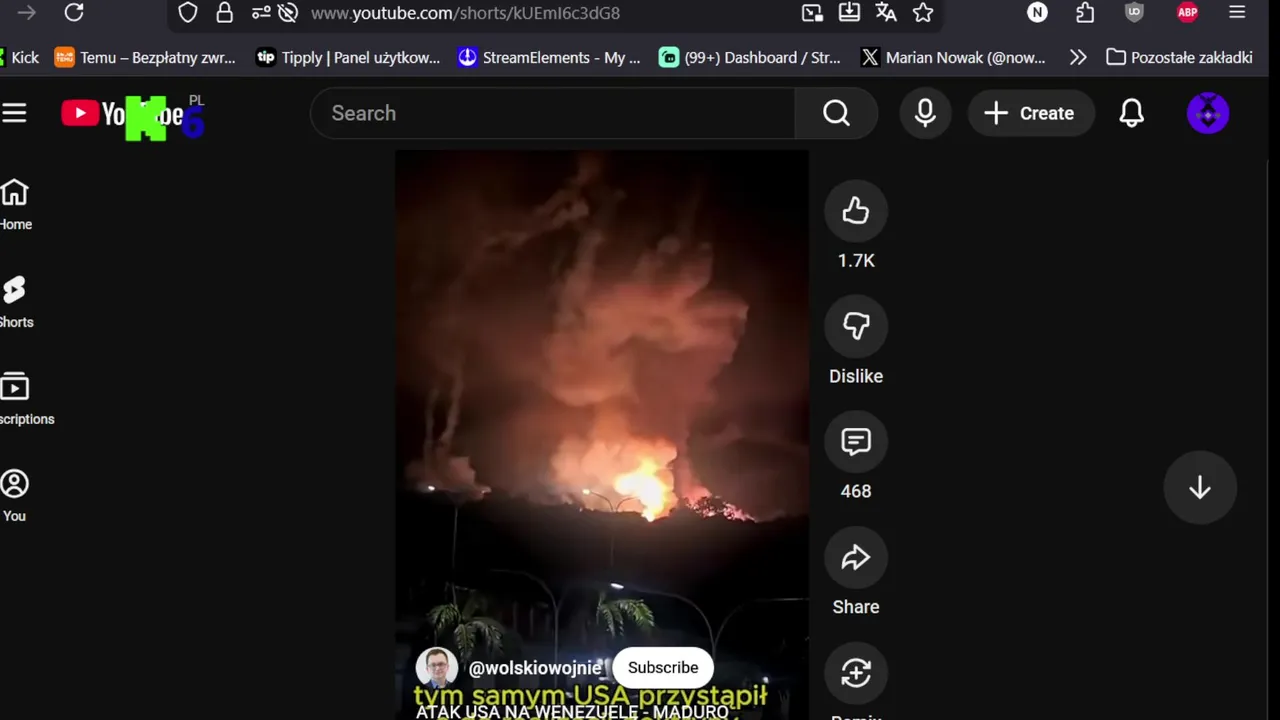The width and height of the screenshot is (1280, 720).
Task: Open the YouTube guide hamburger menu
Action: coord(14,113)
